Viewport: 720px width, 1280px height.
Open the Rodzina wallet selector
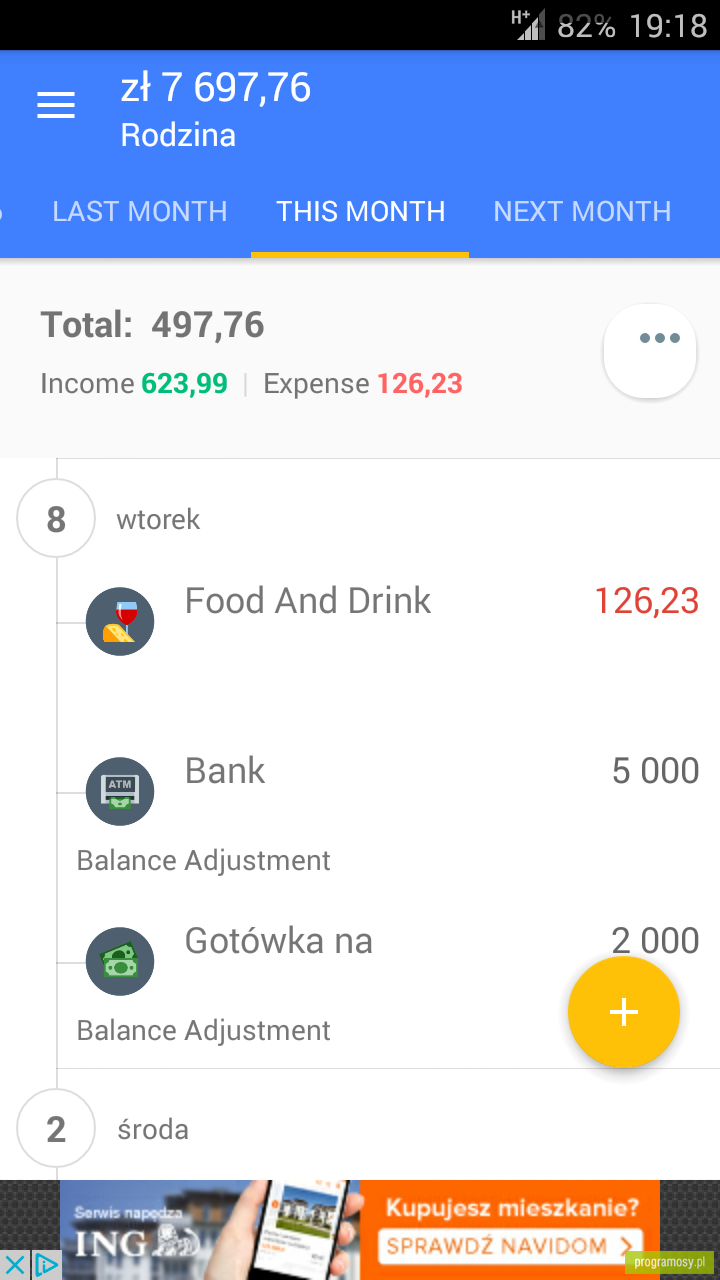(x=178, y=135)
